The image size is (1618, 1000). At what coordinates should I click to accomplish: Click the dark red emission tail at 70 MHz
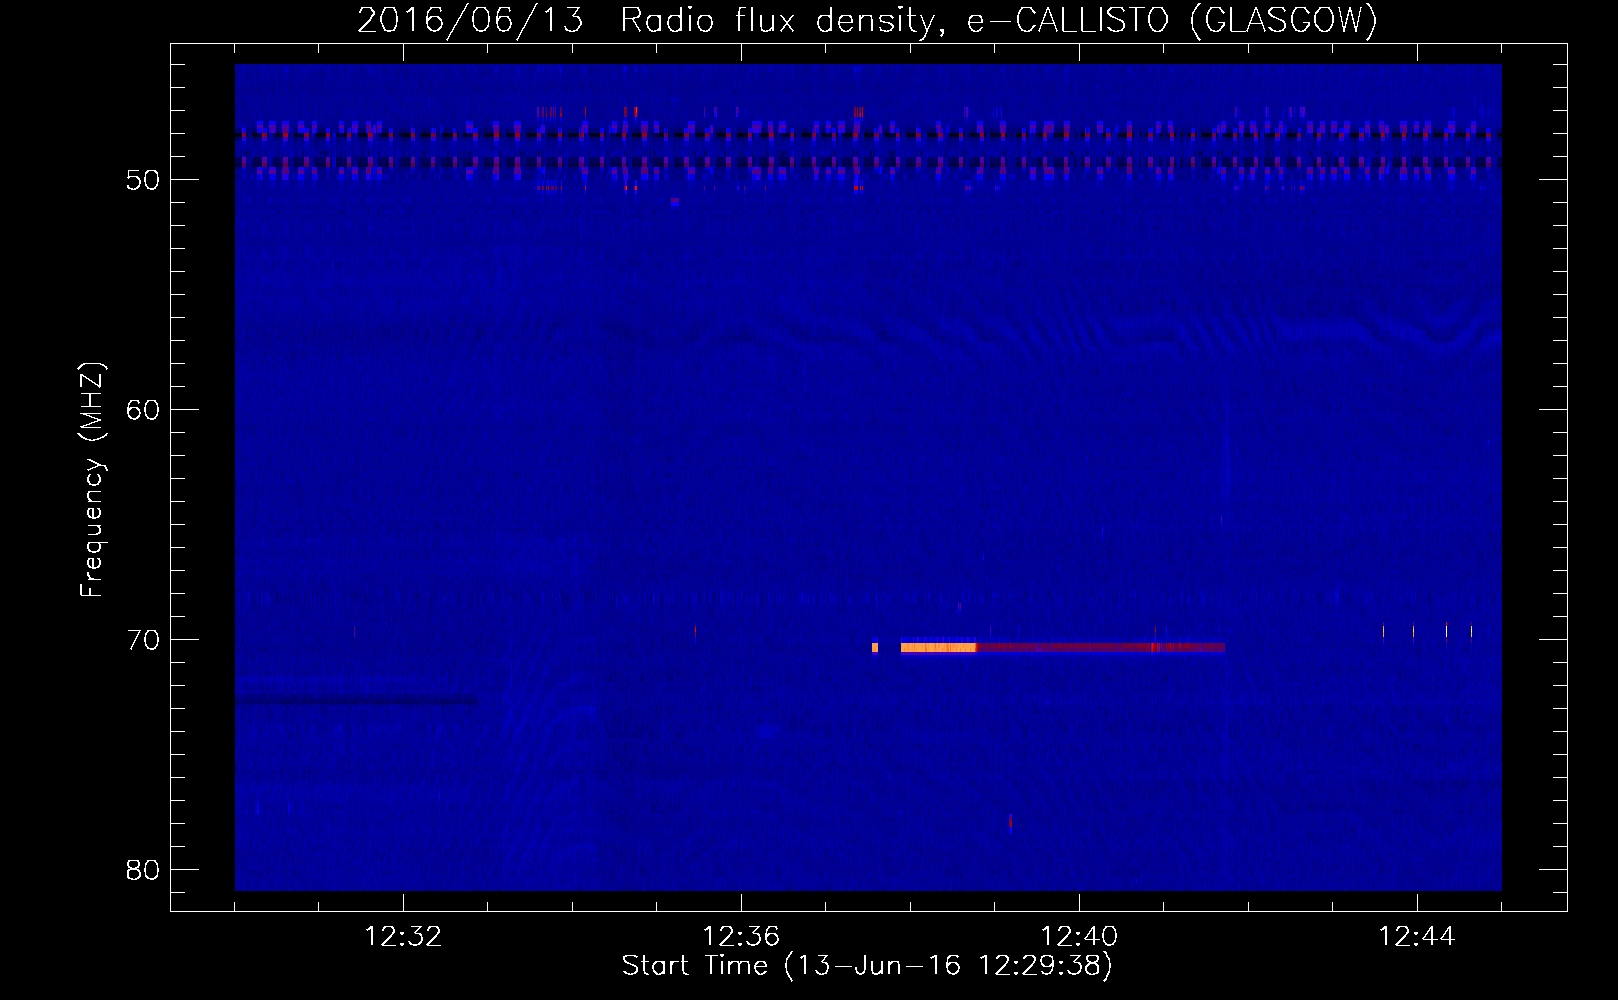coord(1100,648)
